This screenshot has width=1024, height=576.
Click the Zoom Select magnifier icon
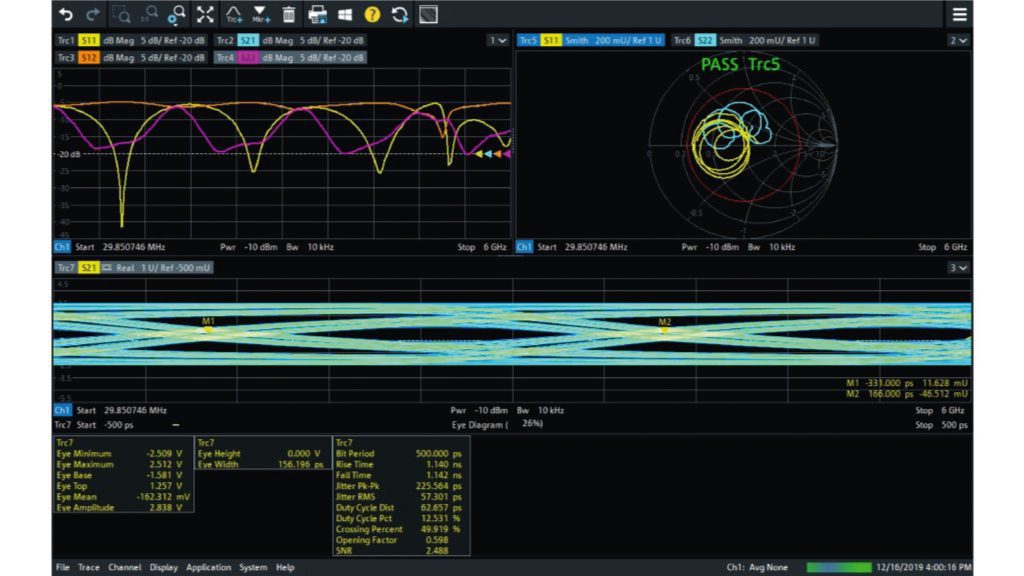coord(122,14)
